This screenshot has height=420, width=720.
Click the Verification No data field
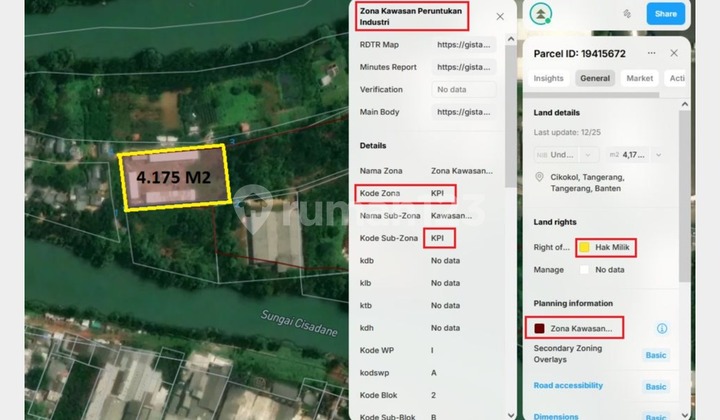click(x=464, y=90)
